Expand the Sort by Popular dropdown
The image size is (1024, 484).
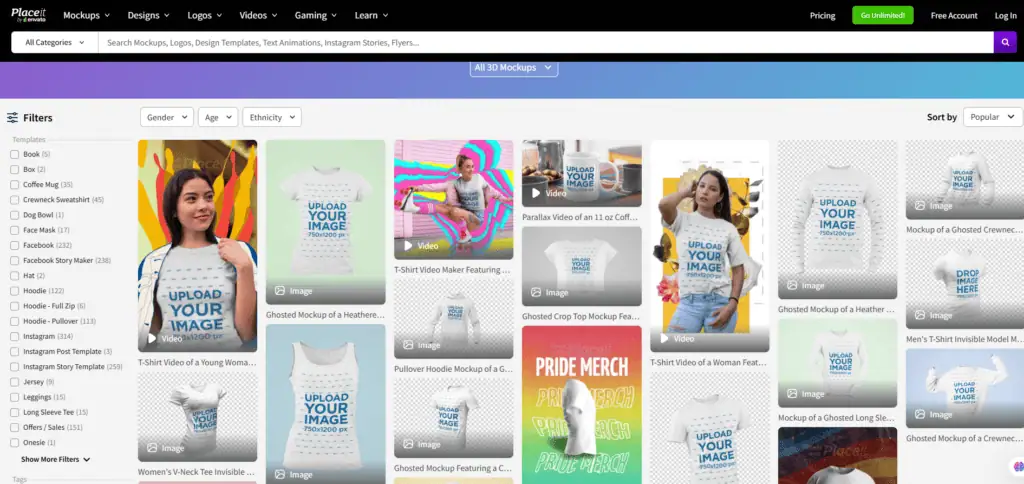(x=991, y=117)
